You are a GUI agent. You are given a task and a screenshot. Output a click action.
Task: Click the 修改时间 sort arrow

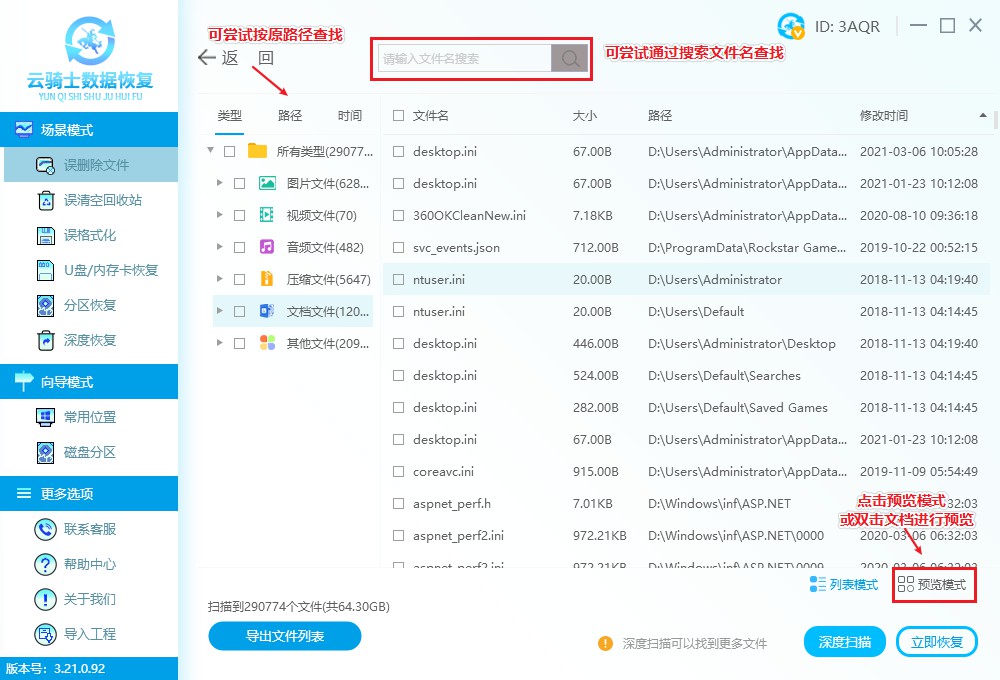[983, 115]
